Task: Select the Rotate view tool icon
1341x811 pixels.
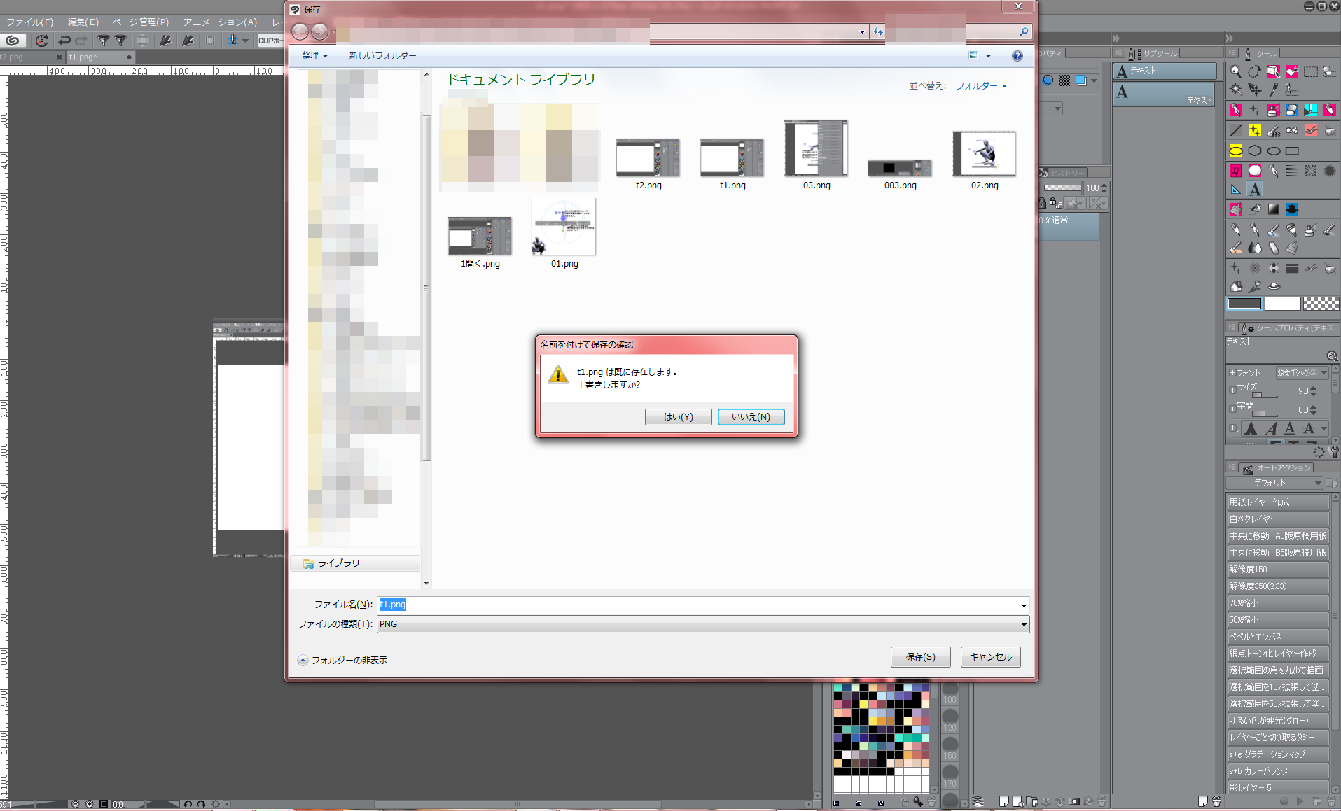Action: [x=1254, y=71]
